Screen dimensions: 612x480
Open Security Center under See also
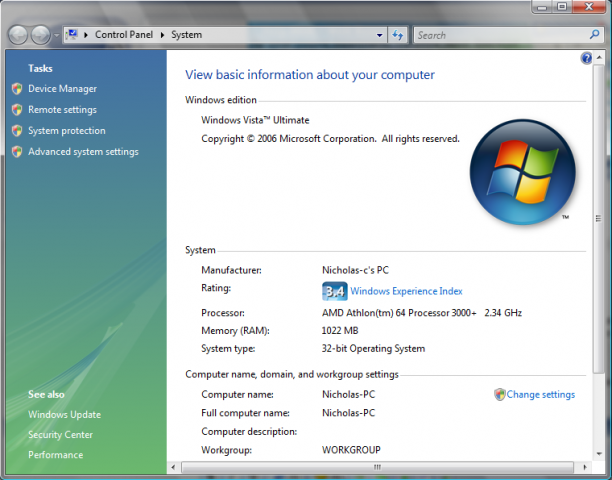60,434
